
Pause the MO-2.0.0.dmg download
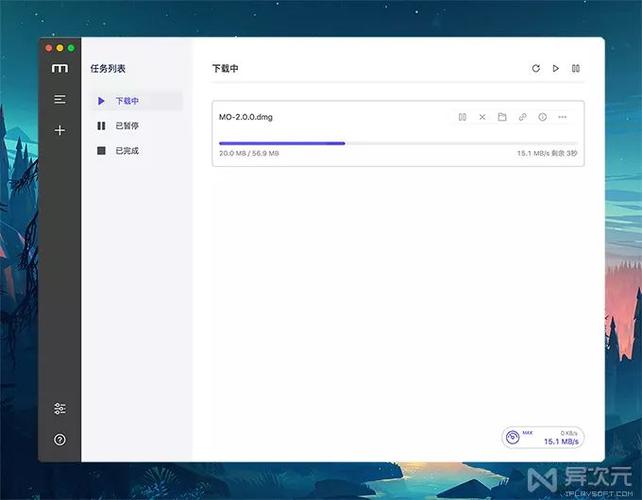click(462, 117)
